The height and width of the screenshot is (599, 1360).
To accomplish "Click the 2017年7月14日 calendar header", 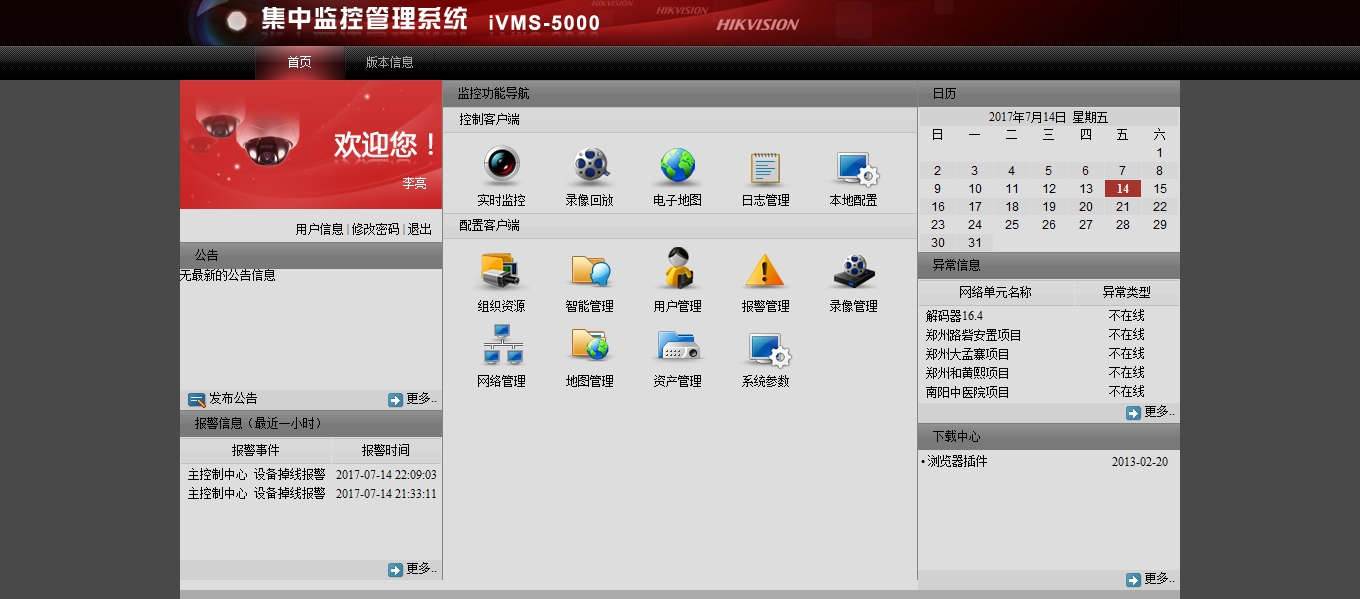I will [x=1048, y=117].
